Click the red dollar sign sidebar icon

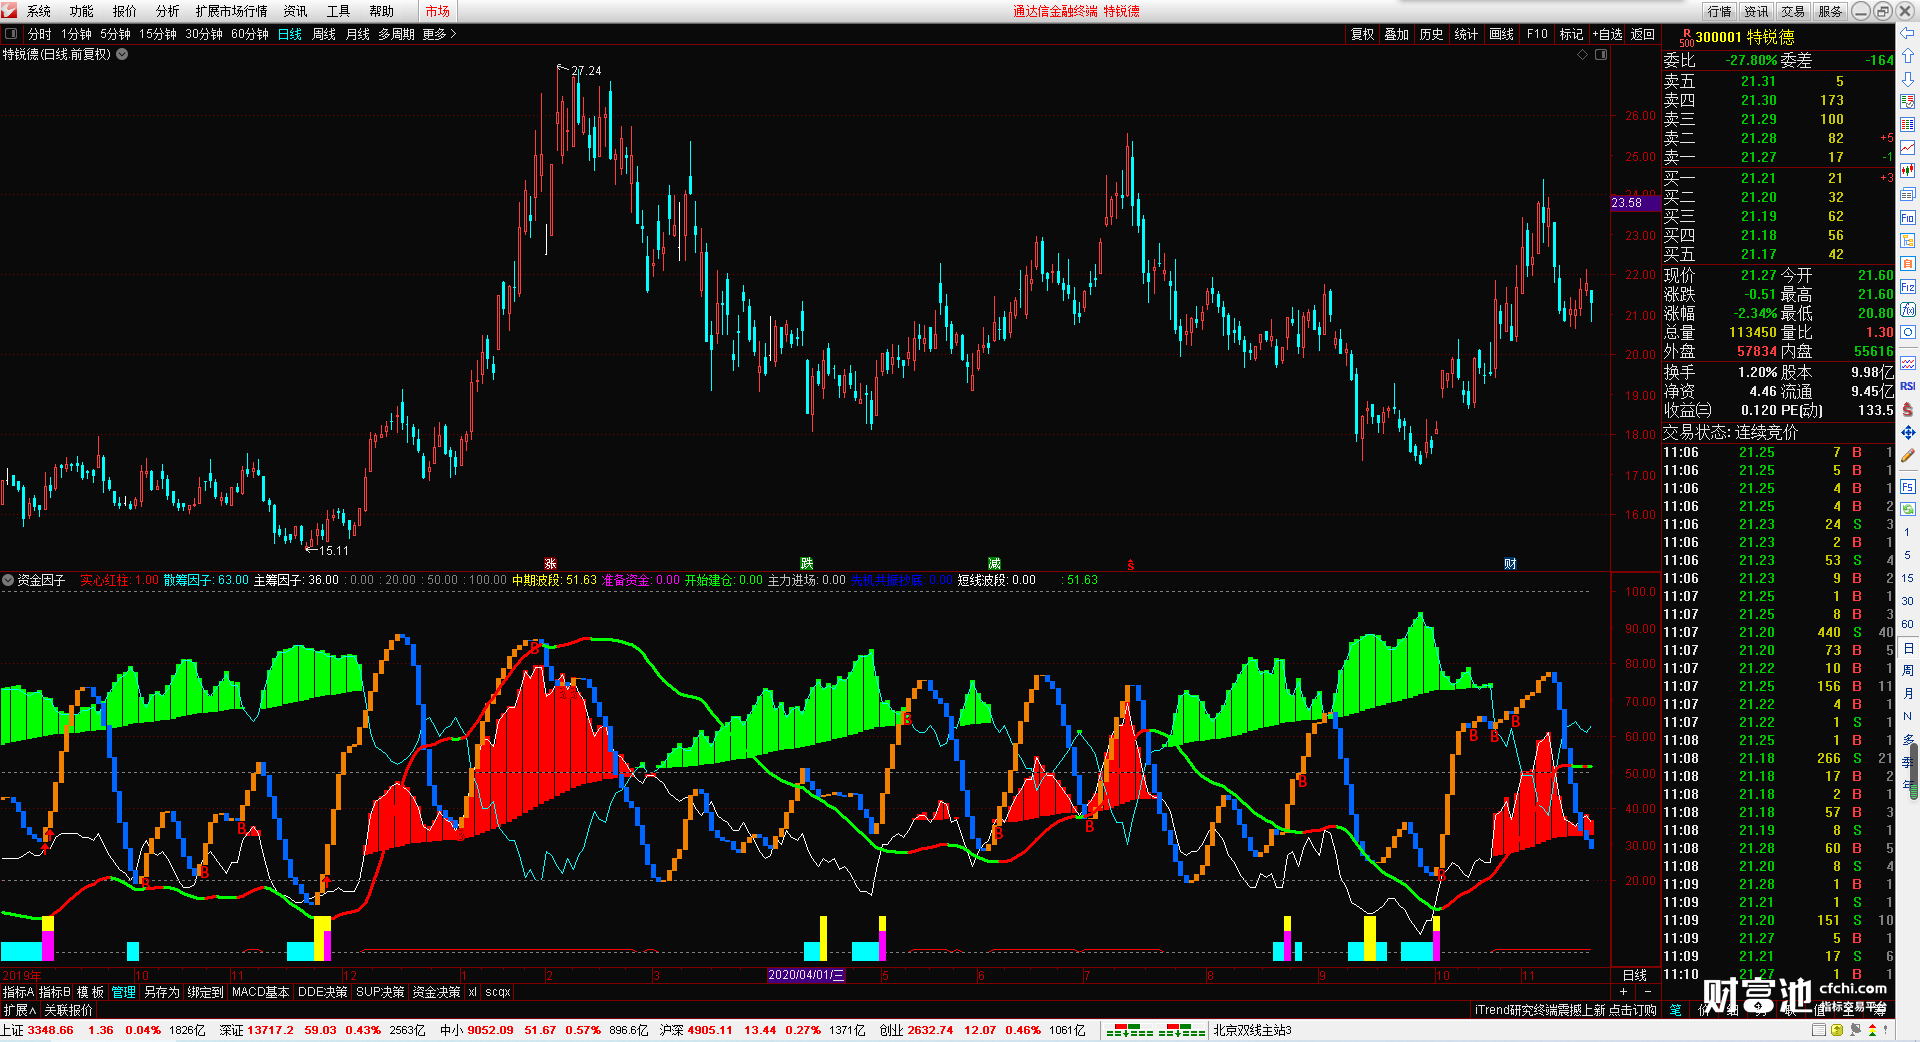click(1908, 409)
